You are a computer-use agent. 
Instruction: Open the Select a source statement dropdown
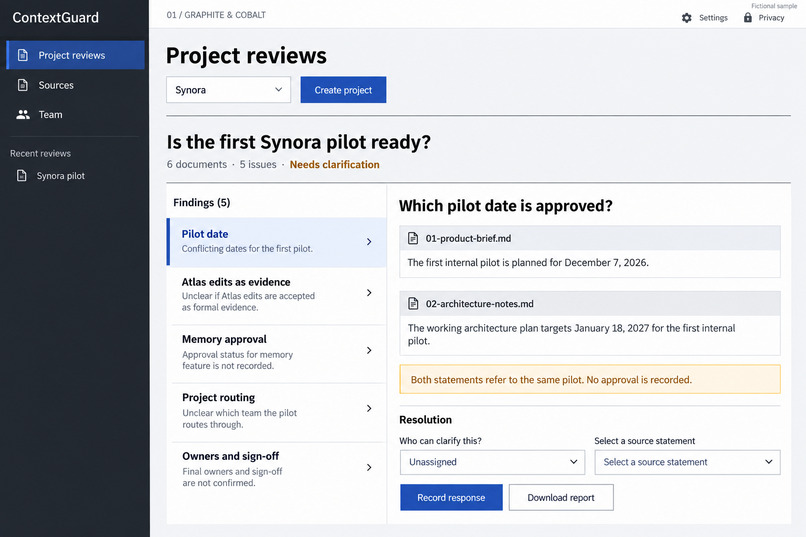coord(687,462)
